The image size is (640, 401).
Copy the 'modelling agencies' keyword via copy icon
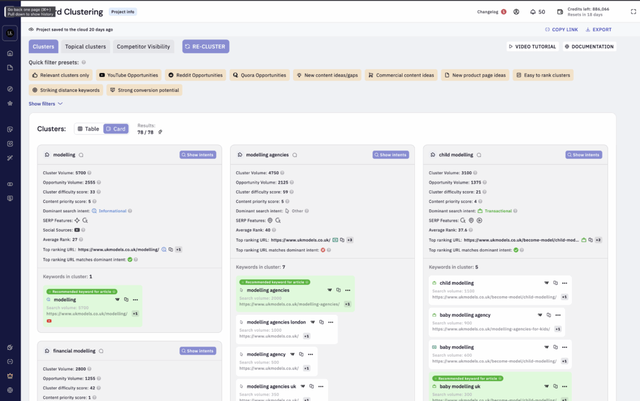[339, 290]
